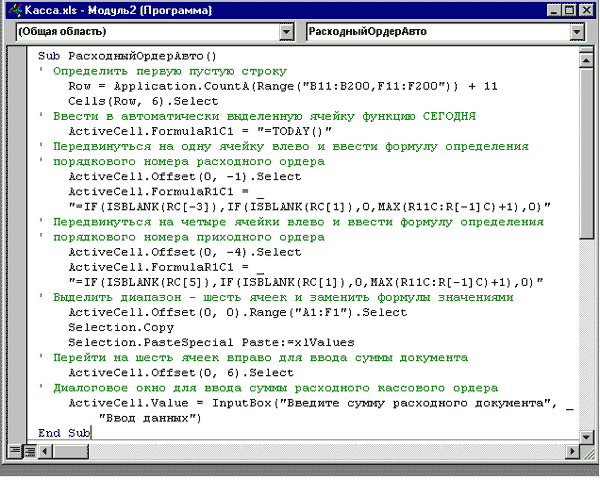The image size is (600, 480).
Task: Click inside the РасходныйОрдерАвто combo box field
Action: point(438,32)
